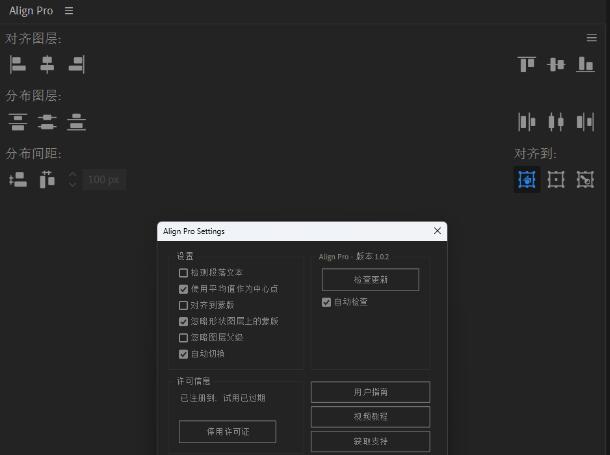This screenshot has width=610, height=455.
Task: Click the 设置 group label
Action: pyautogui.click(x=185, y=256)
